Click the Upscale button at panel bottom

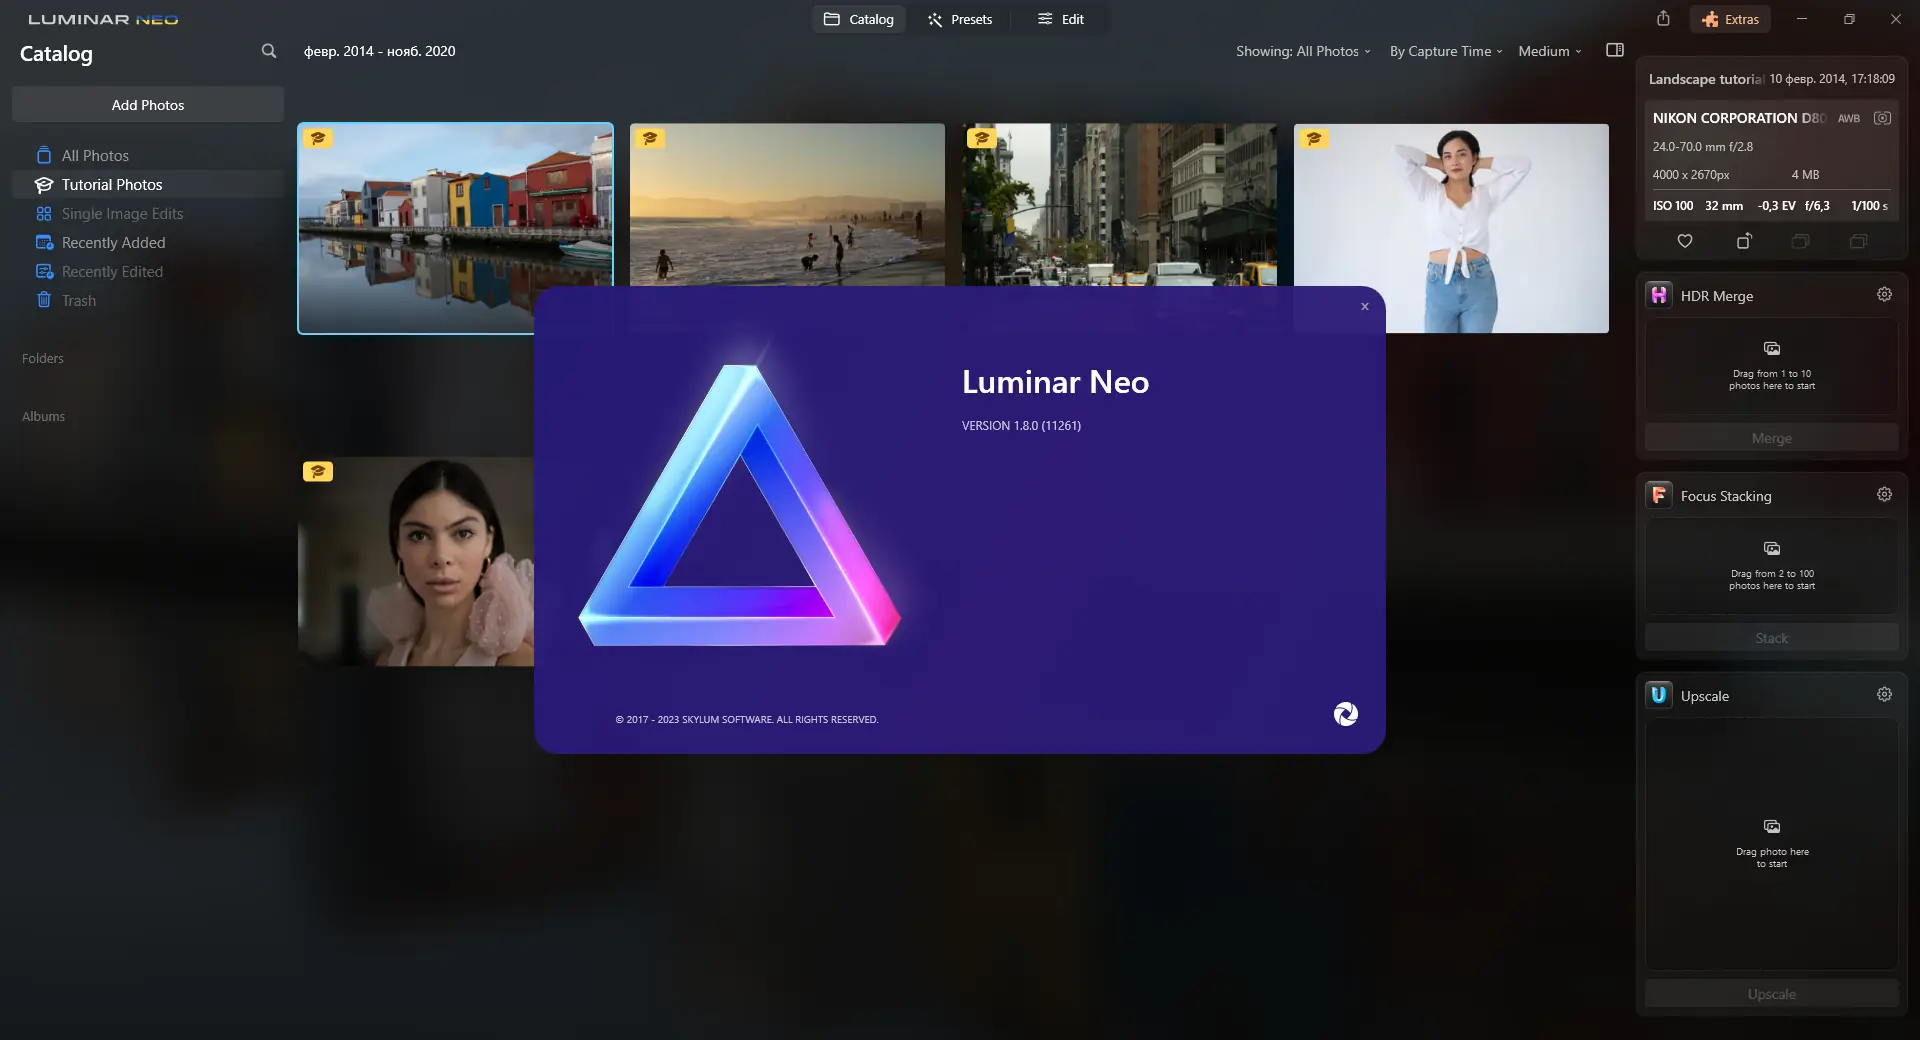1772,994
